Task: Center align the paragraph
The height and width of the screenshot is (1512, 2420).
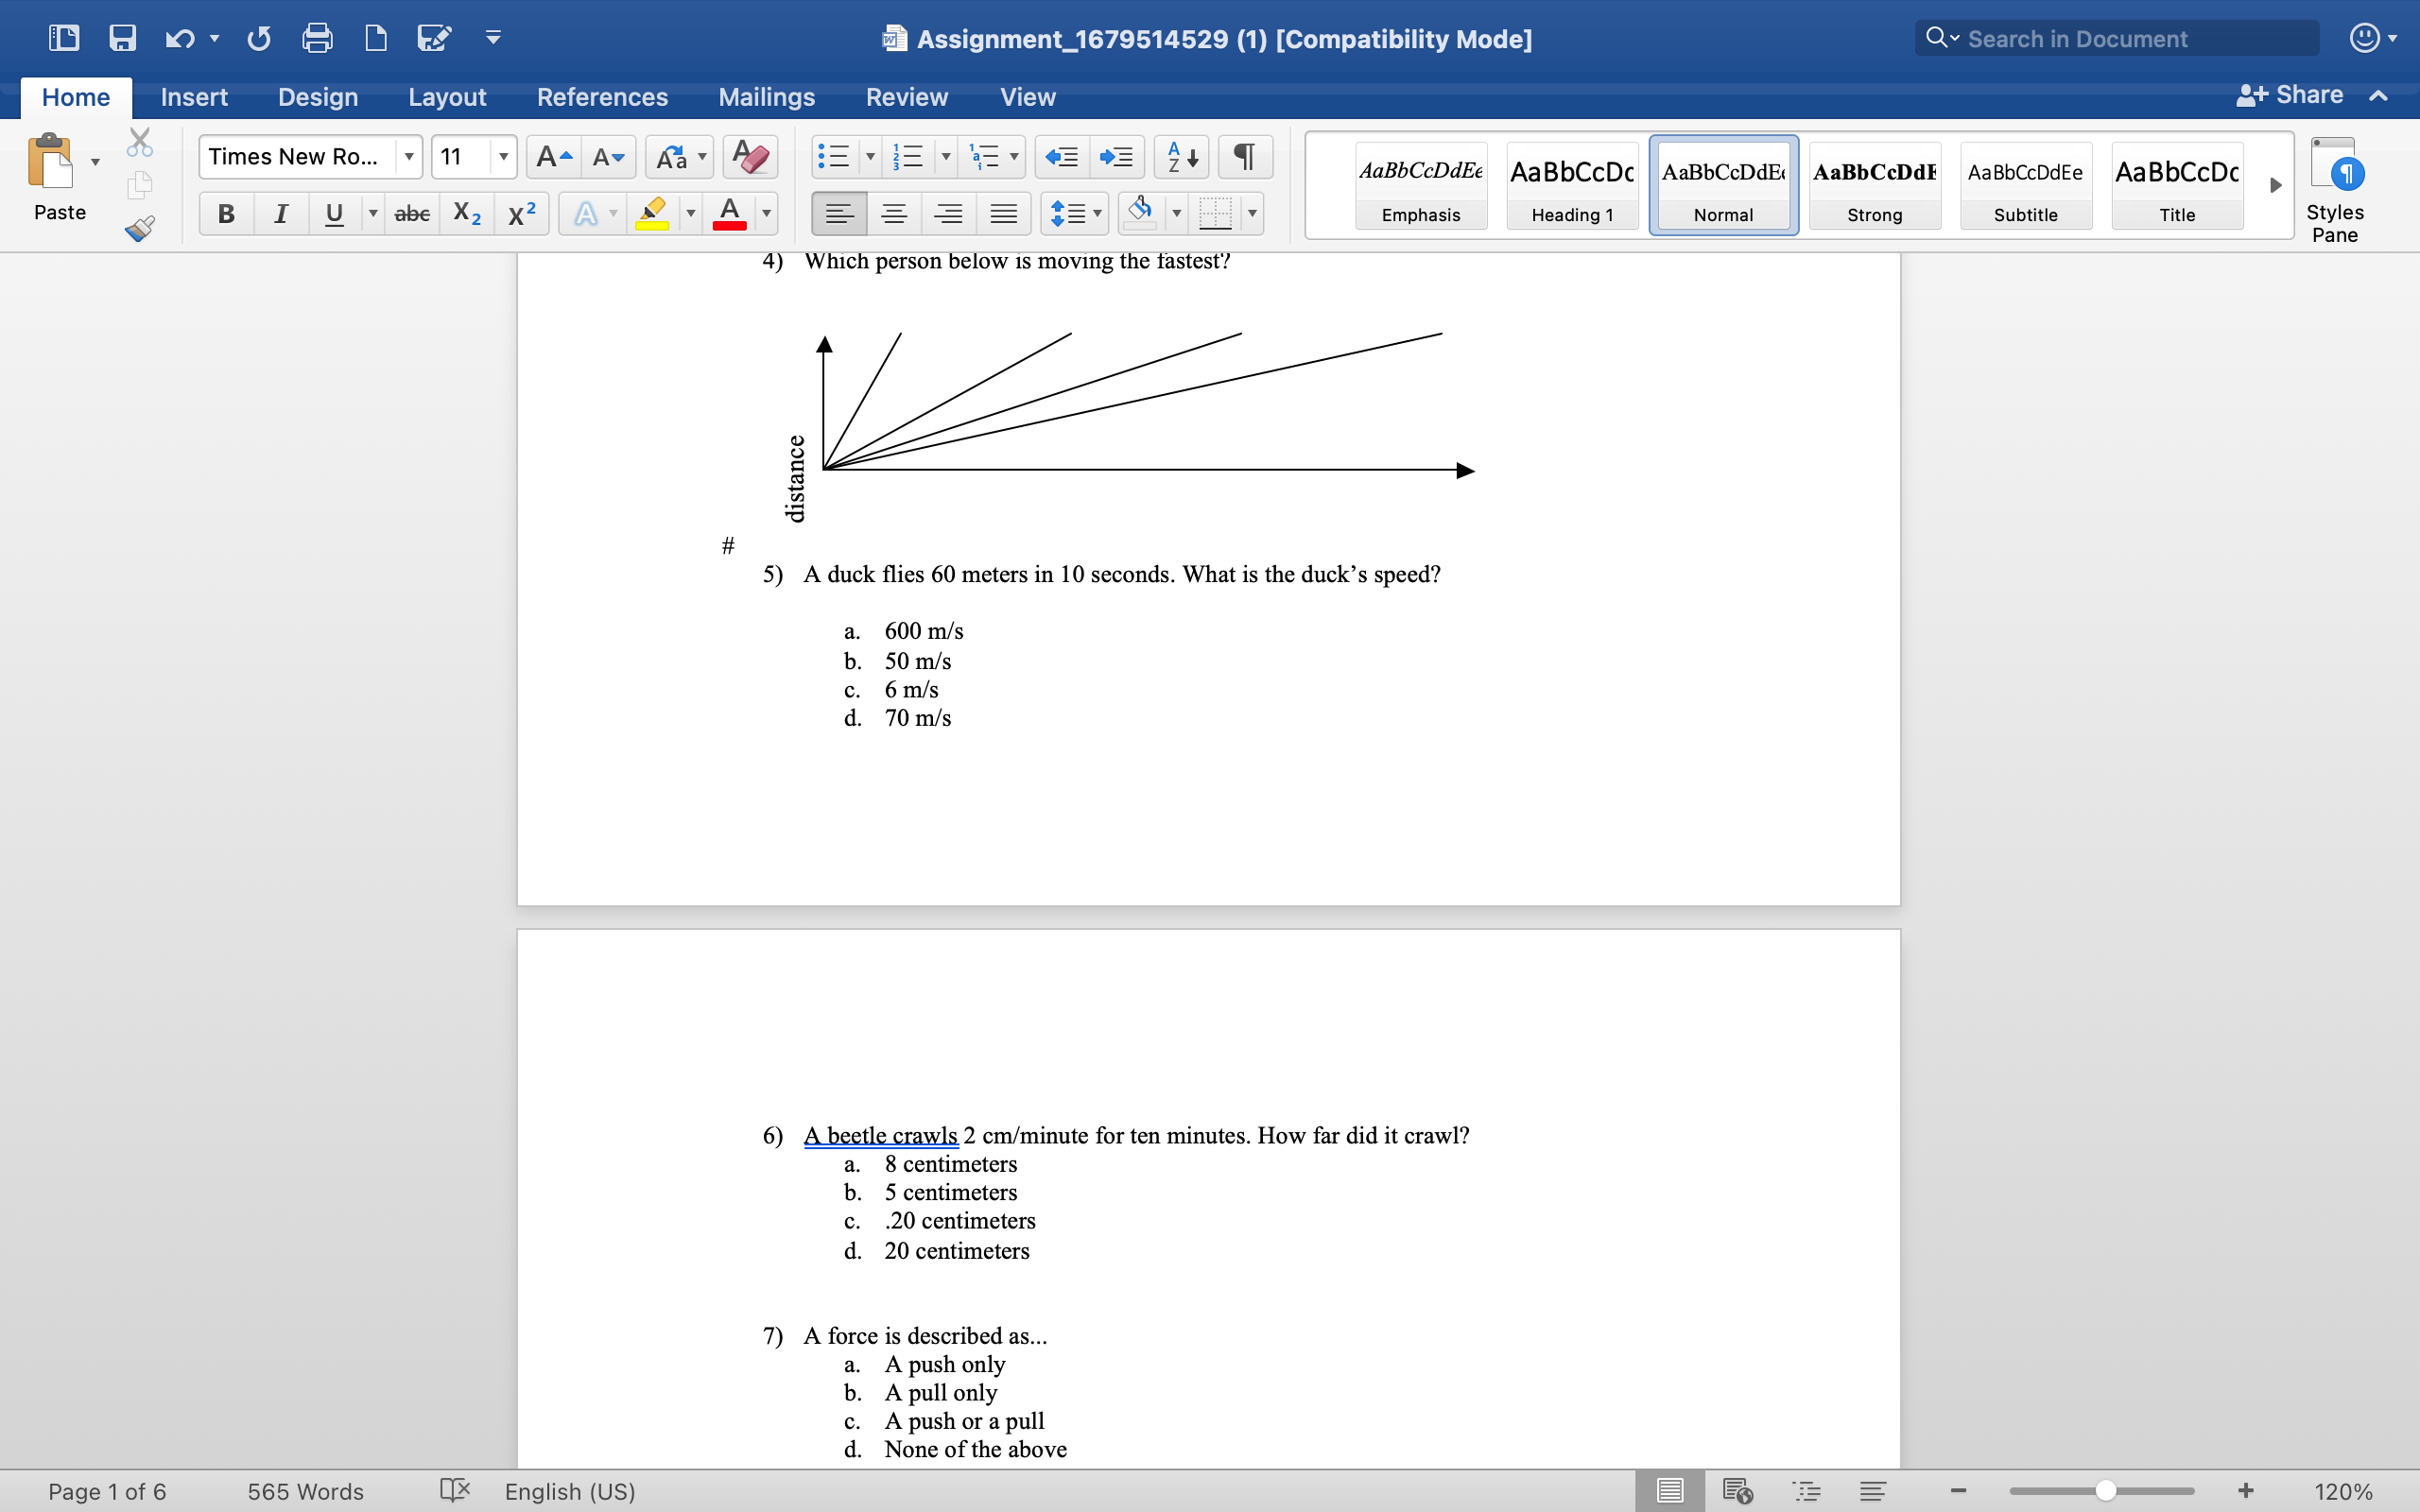Action: click(x=894, y=213)
